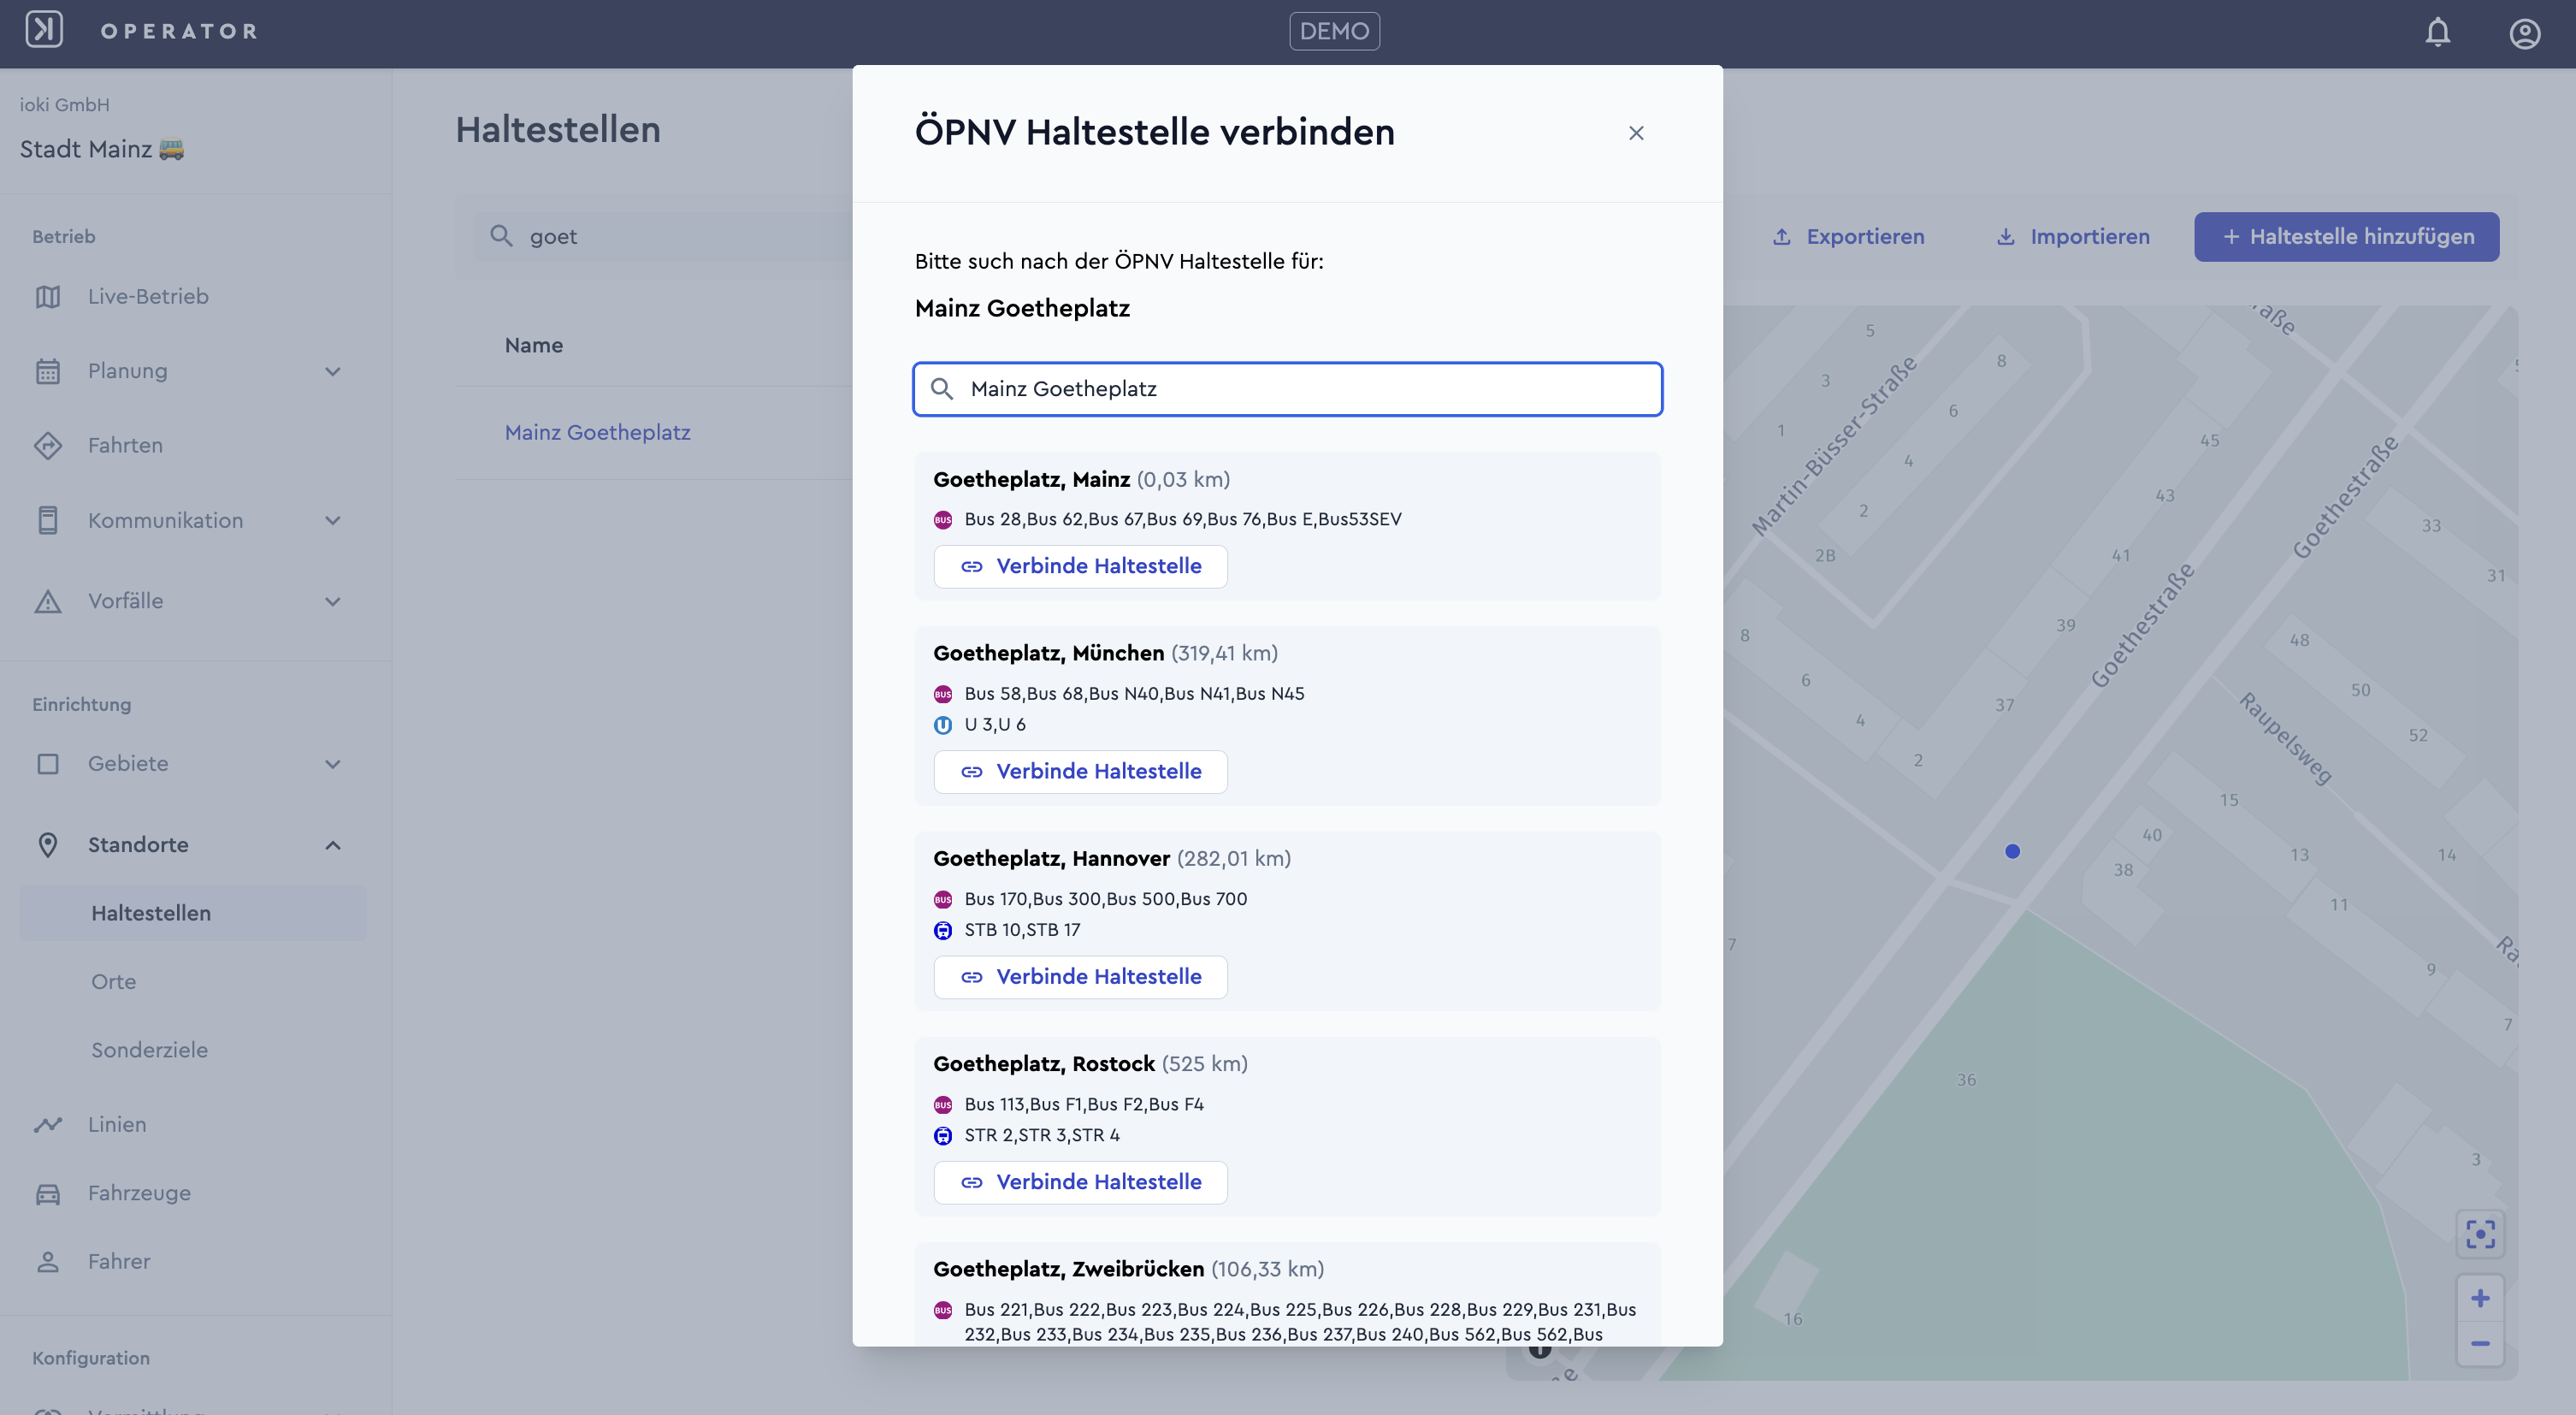Click the Fahrten direction icon
This screenshot has width=2576, height=1415.
(x=48, y=445)
